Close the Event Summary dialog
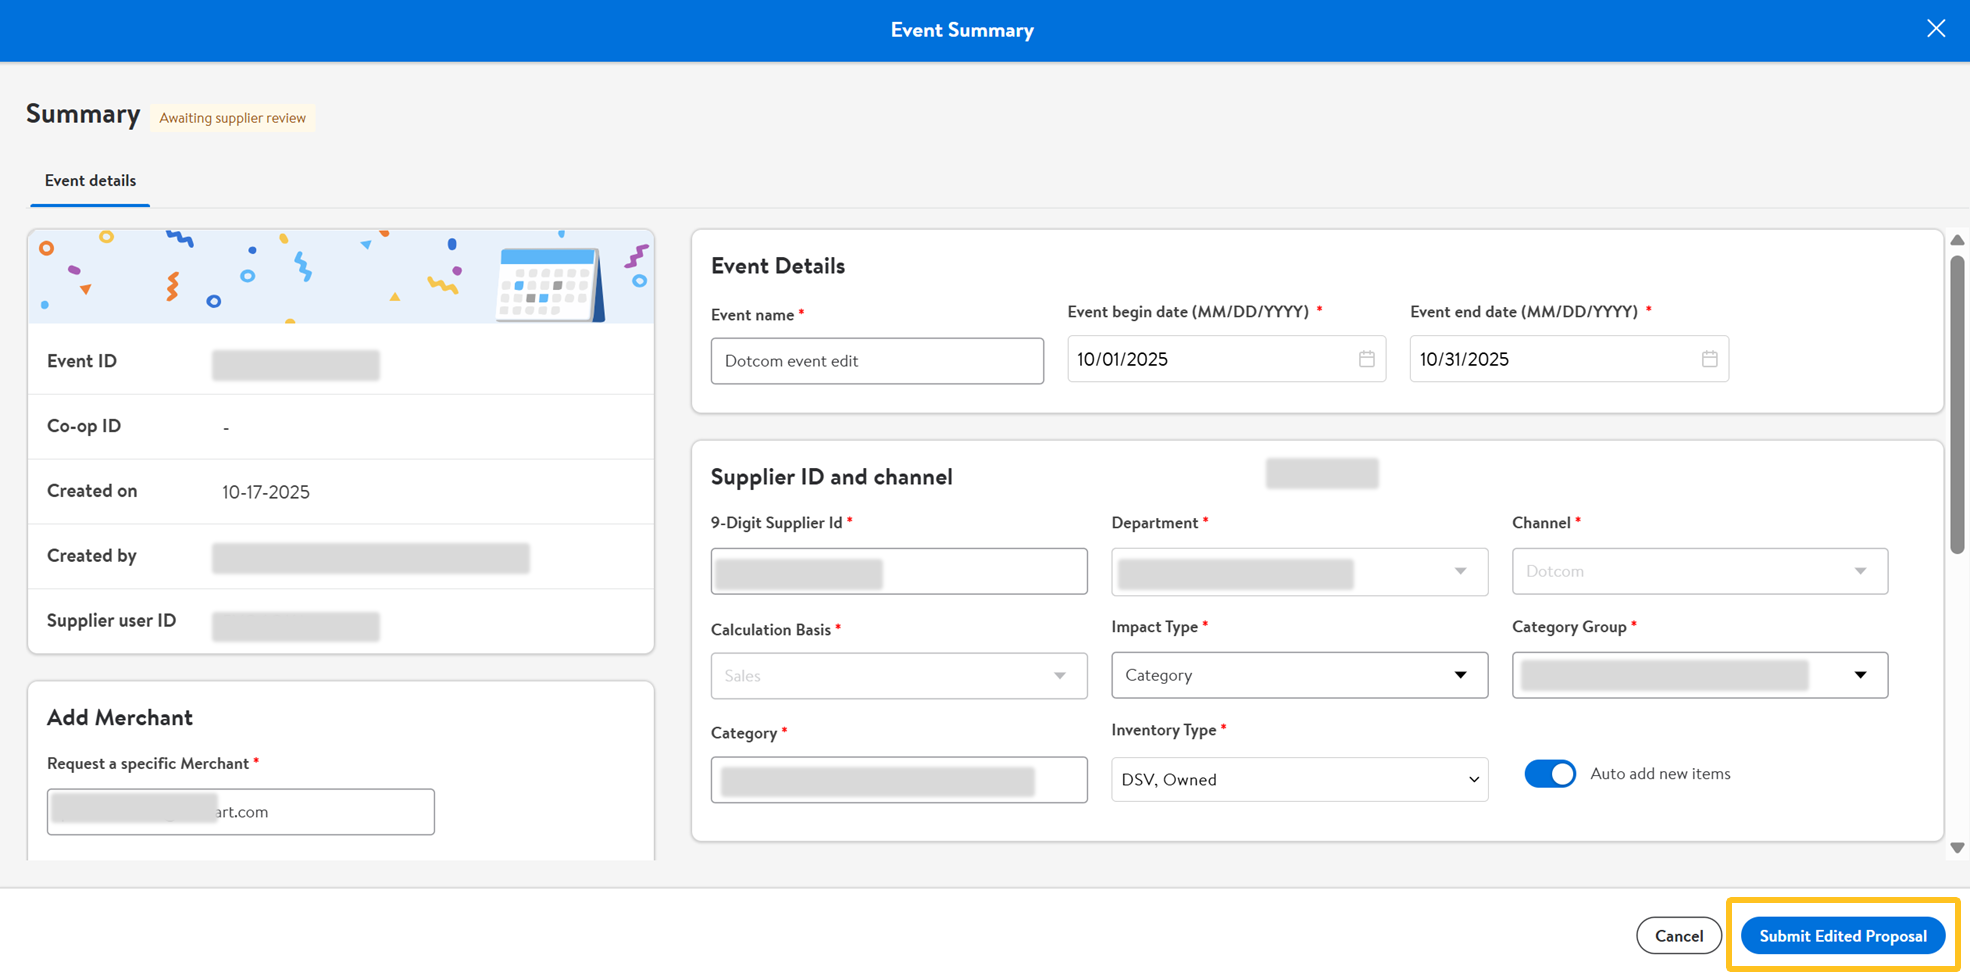1970x972 pixels. (x=1936, y=29)
